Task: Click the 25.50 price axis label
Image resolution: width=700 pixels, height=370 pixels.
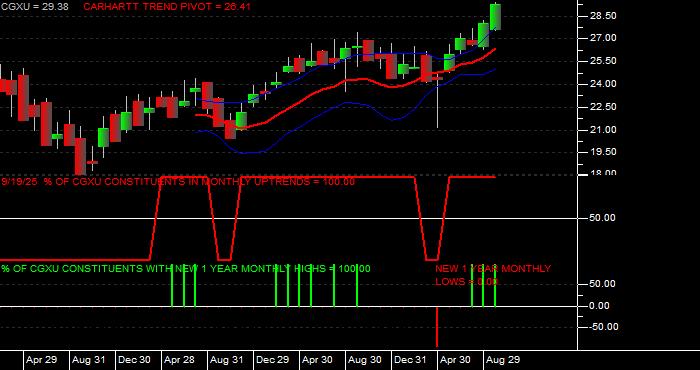Action: click(x=604, y=61)
